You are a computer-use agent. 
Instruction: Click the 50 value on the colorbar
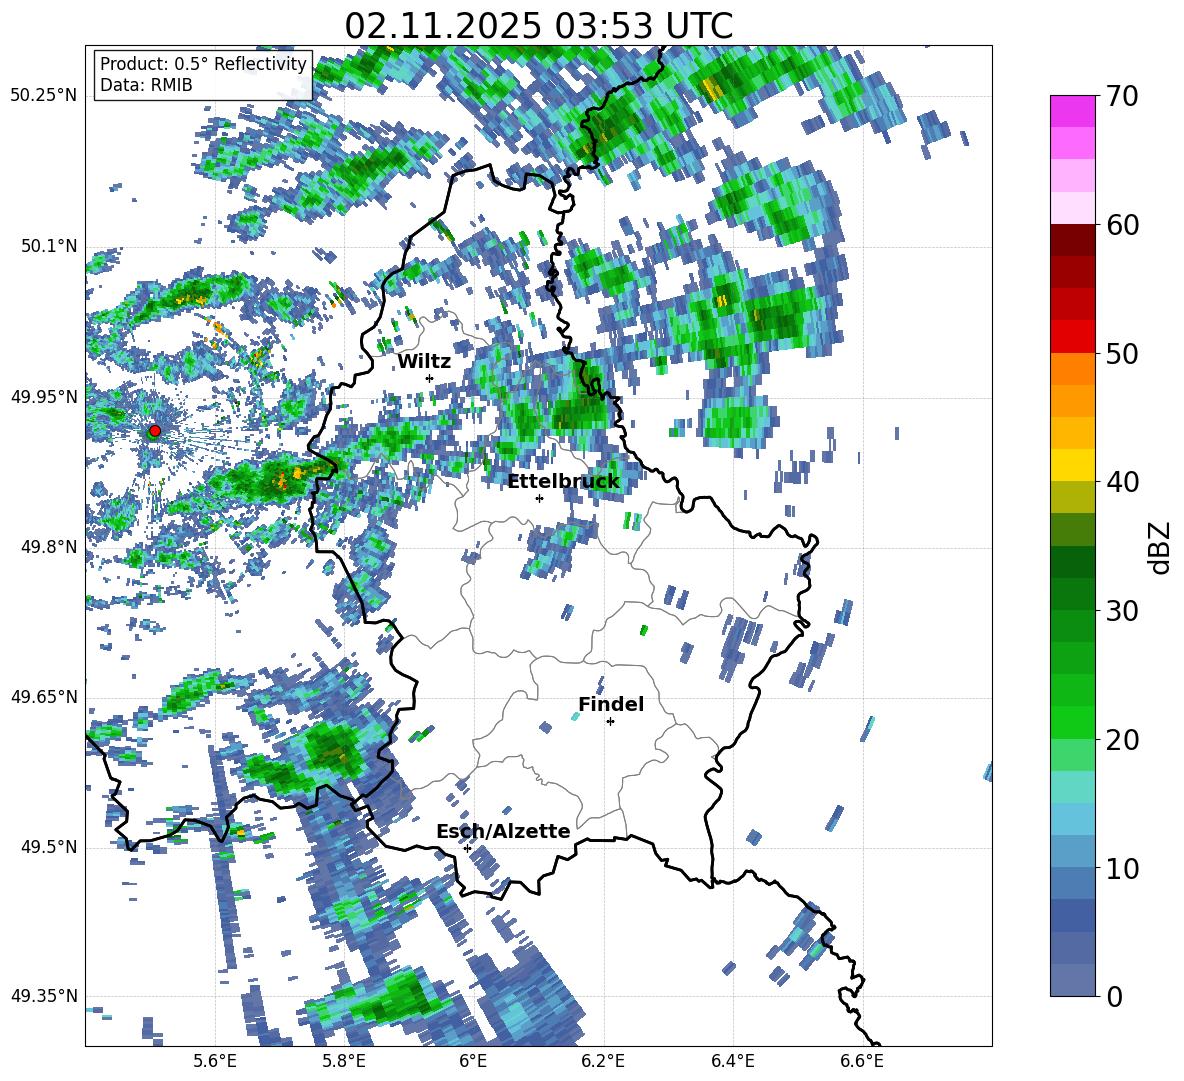1122,354
